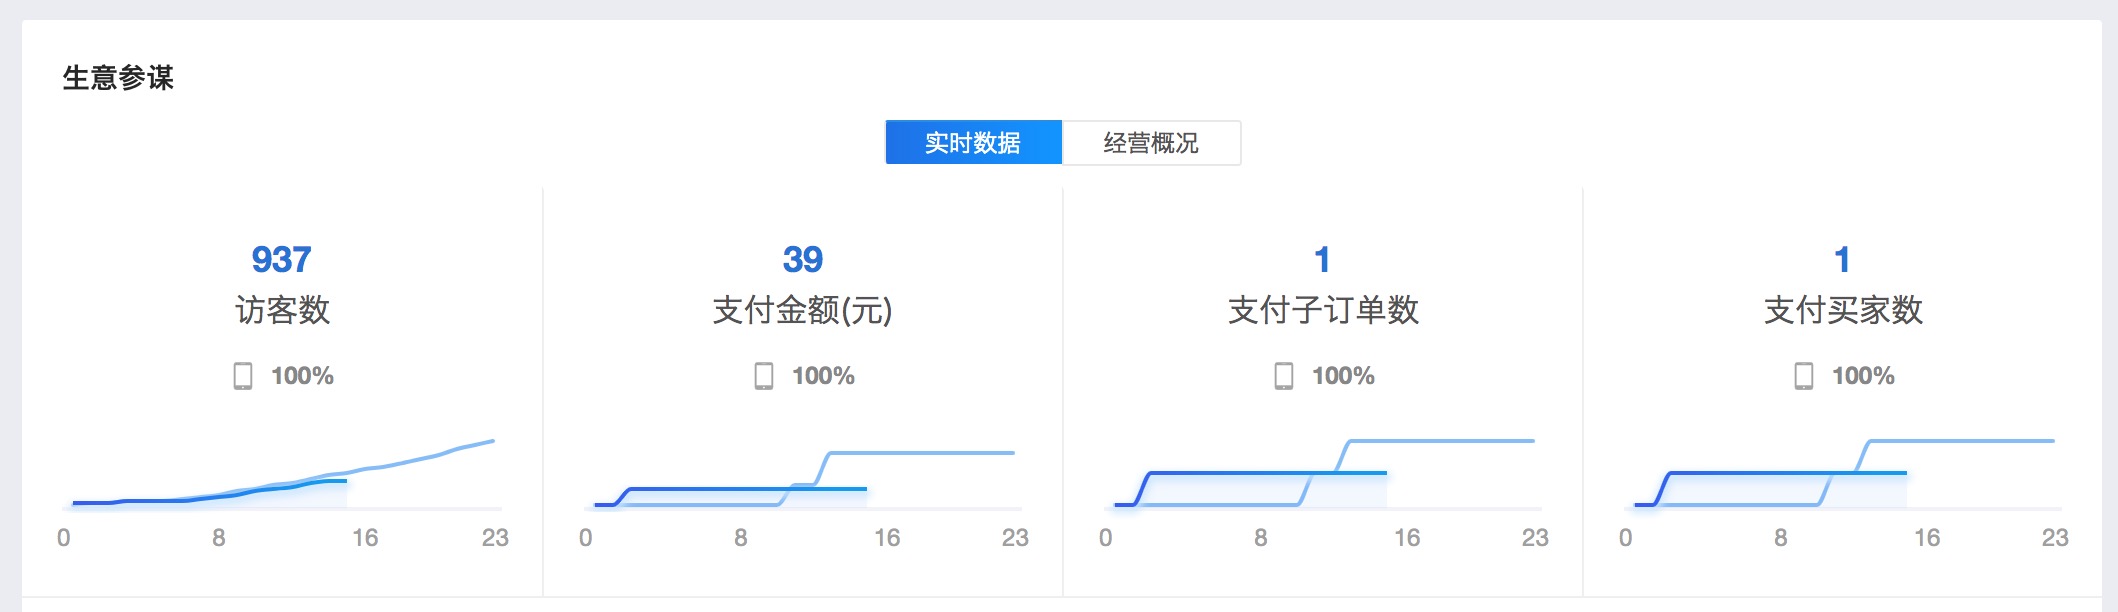Click the mobile device icon under 支付买家数
Viewport: 2118px width, 612px height.
[x=1804, y=376]
